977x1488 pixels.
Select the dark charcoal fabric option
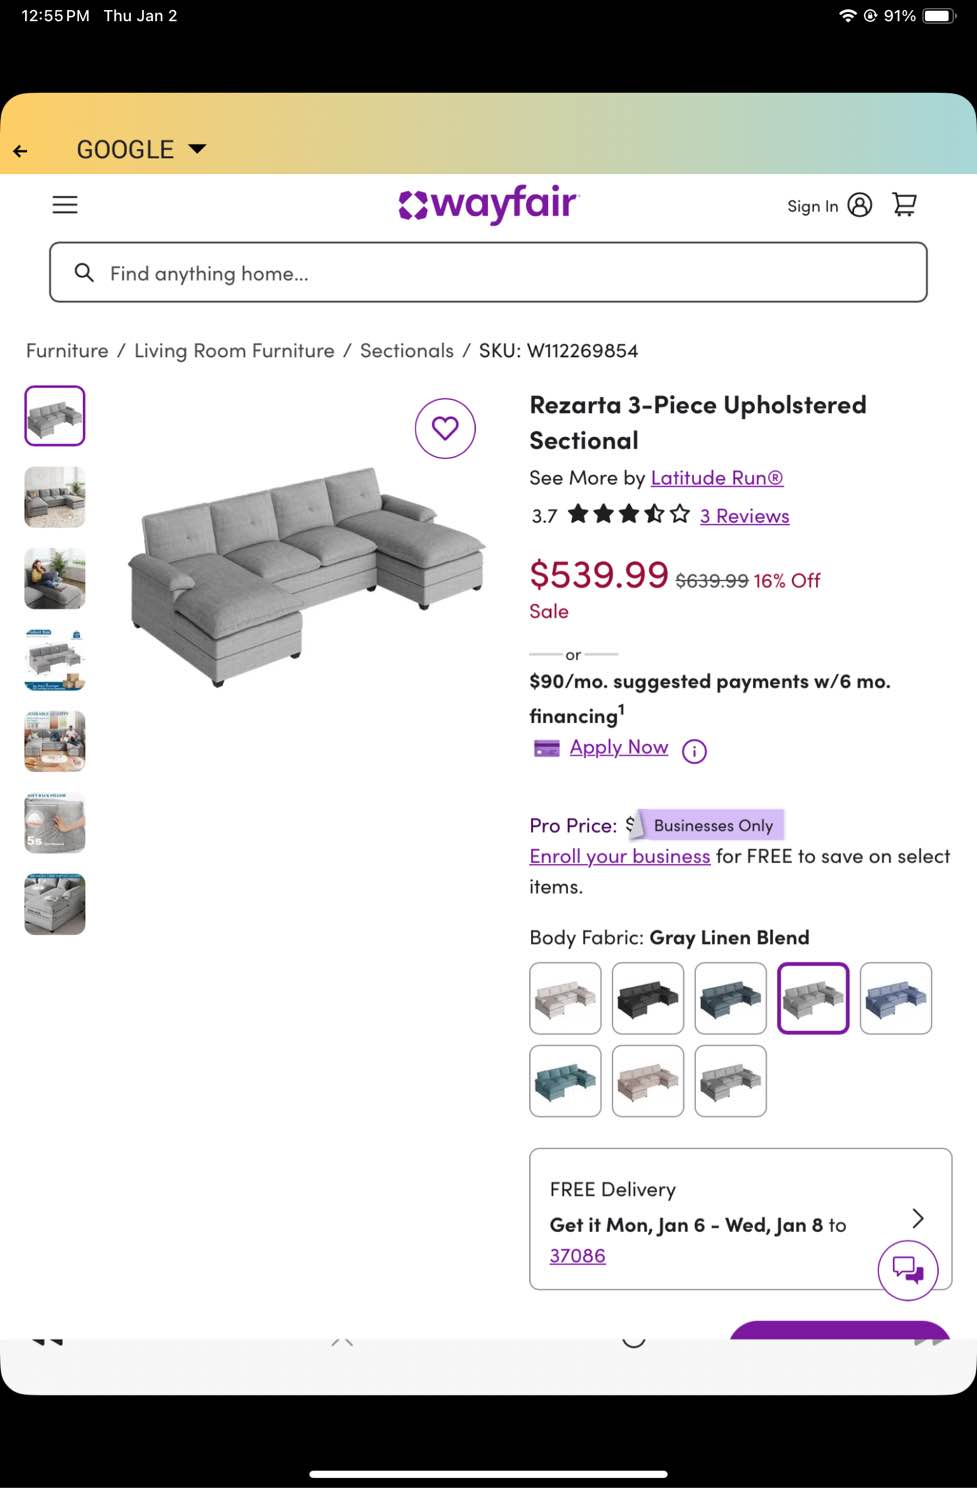(x=647, y=997)
